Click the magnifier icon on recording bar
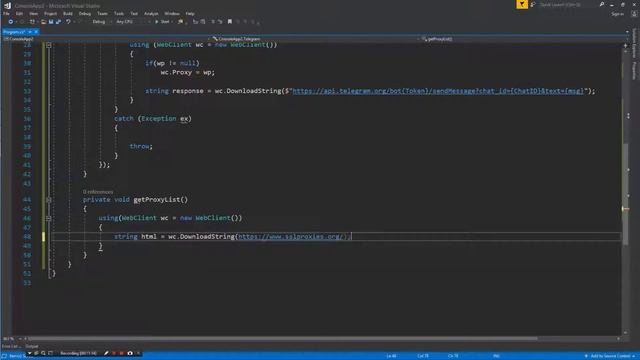The width and height of the screenshot is (640, 360). pyautogui.click(x=43, y=353)
